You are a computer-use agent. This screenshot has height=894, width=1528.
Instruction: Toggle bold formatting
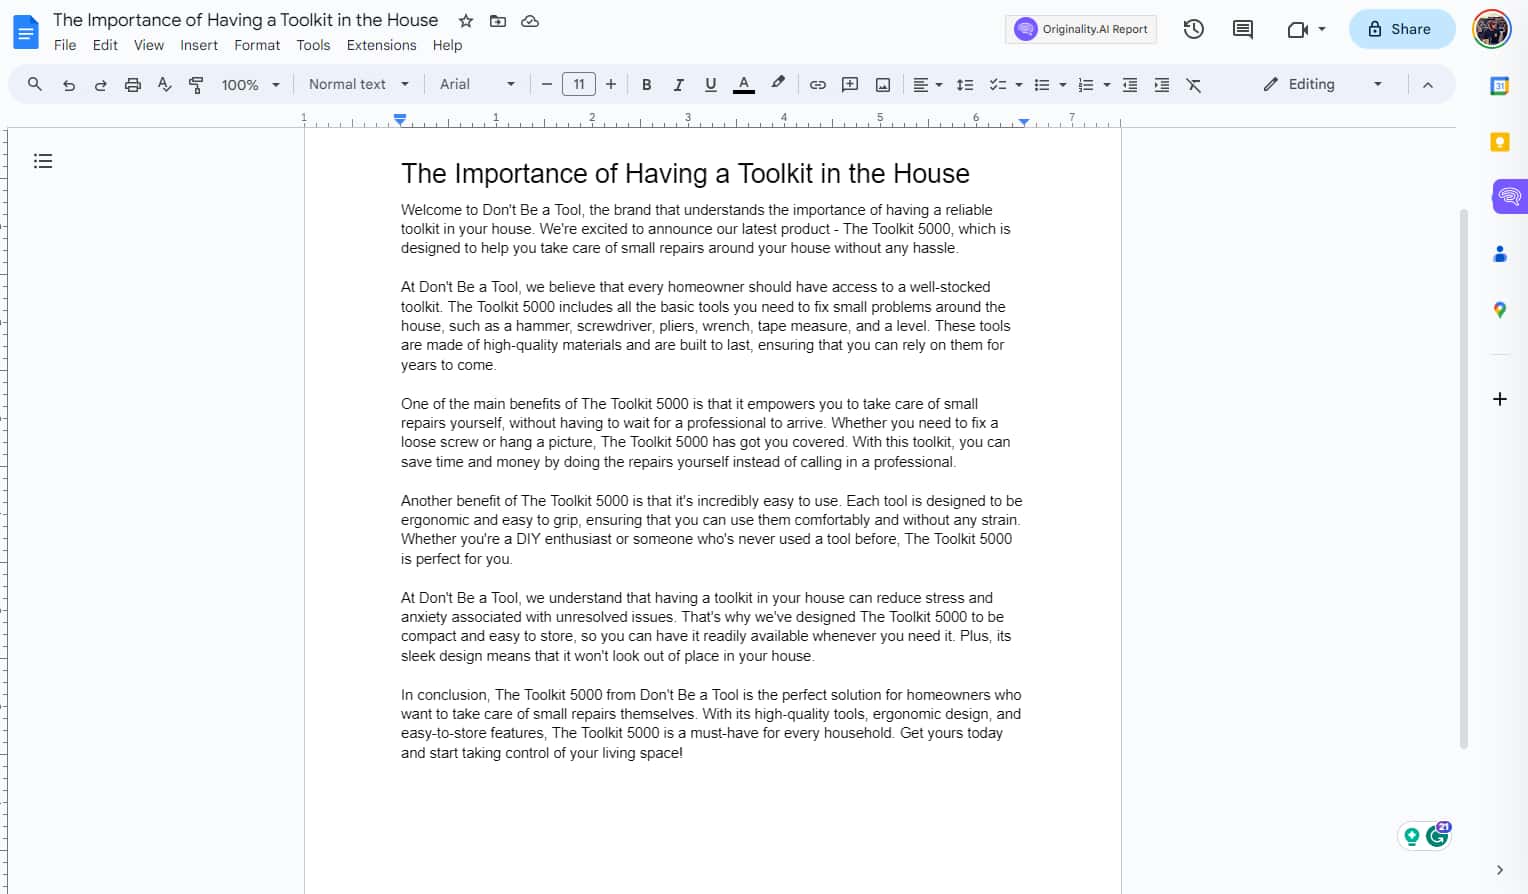646,84
